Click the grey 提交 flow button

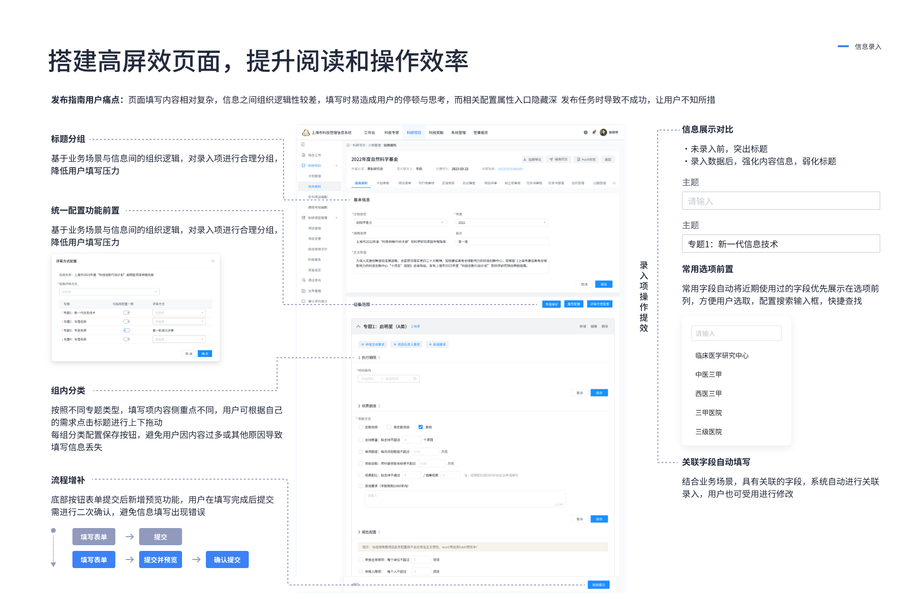click(x=160, y=536)
